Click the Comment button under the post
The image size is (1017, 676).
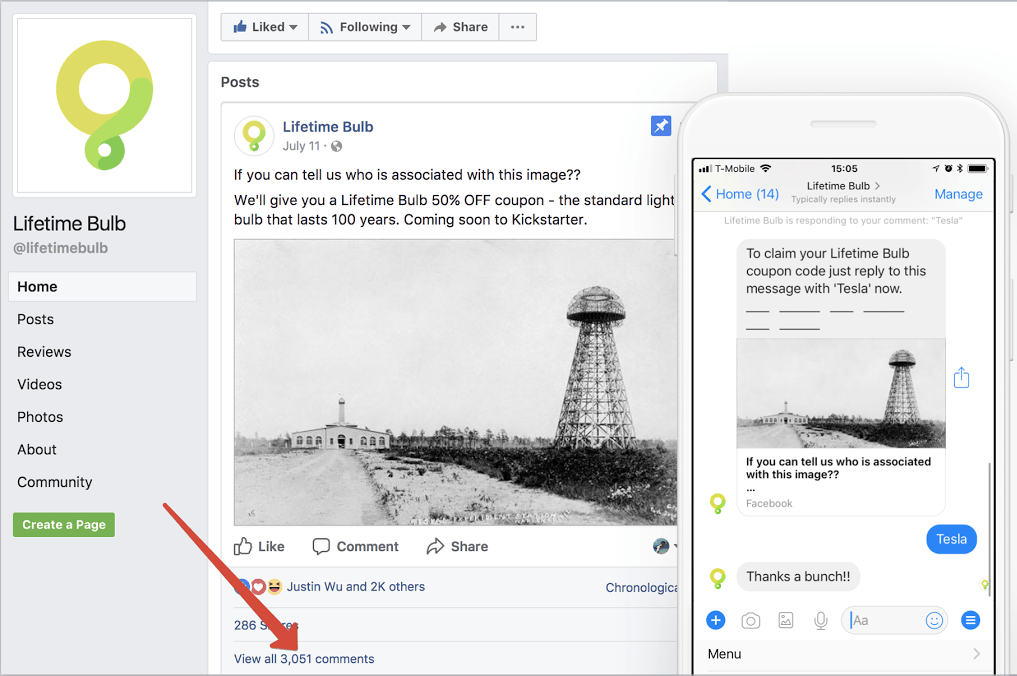(x=355, y=546)
